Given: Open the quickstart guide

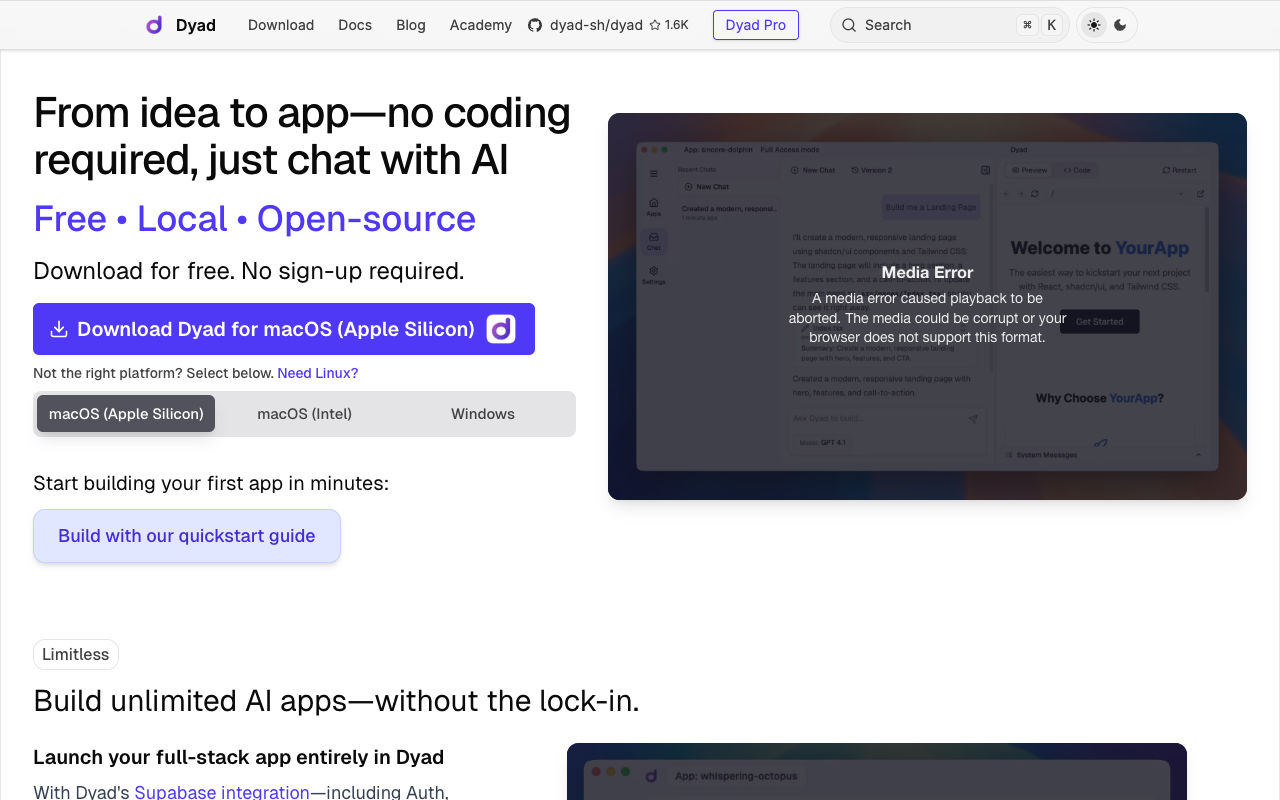Looking at the screenshot, I should (x=186, y=535).
